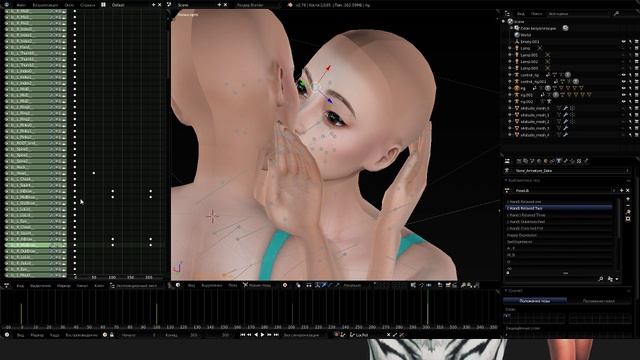The image size is (640, 360).
Task: Open the Object properties tab icon
Action: (546, 161)
